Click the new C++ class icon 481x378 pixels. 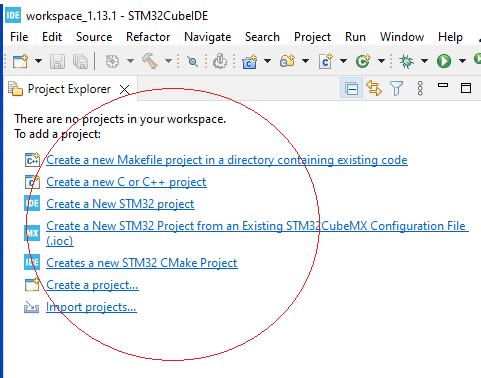pos(250,61)
